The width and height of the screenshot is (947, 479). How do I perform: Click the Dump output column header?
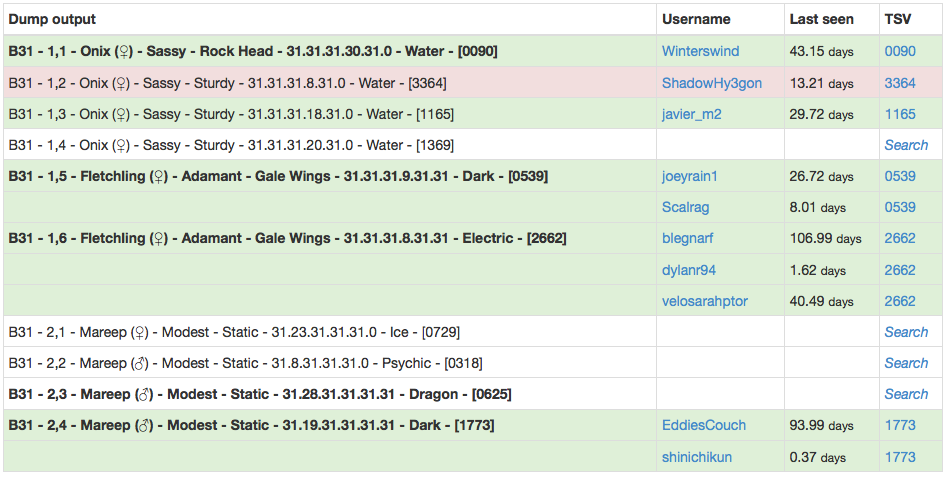coord(52,19)
